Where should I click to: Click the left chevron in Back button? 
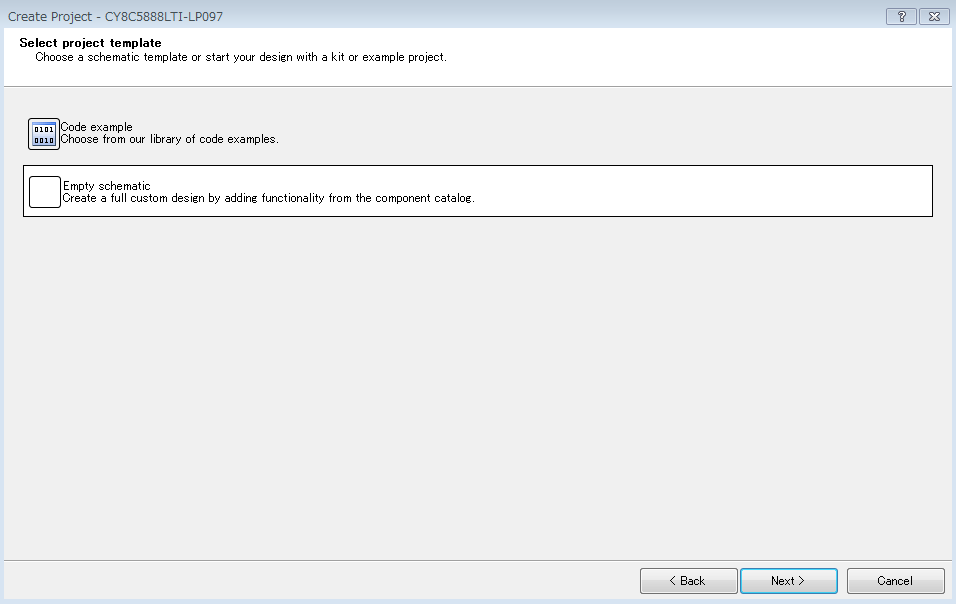click(672, 581)
